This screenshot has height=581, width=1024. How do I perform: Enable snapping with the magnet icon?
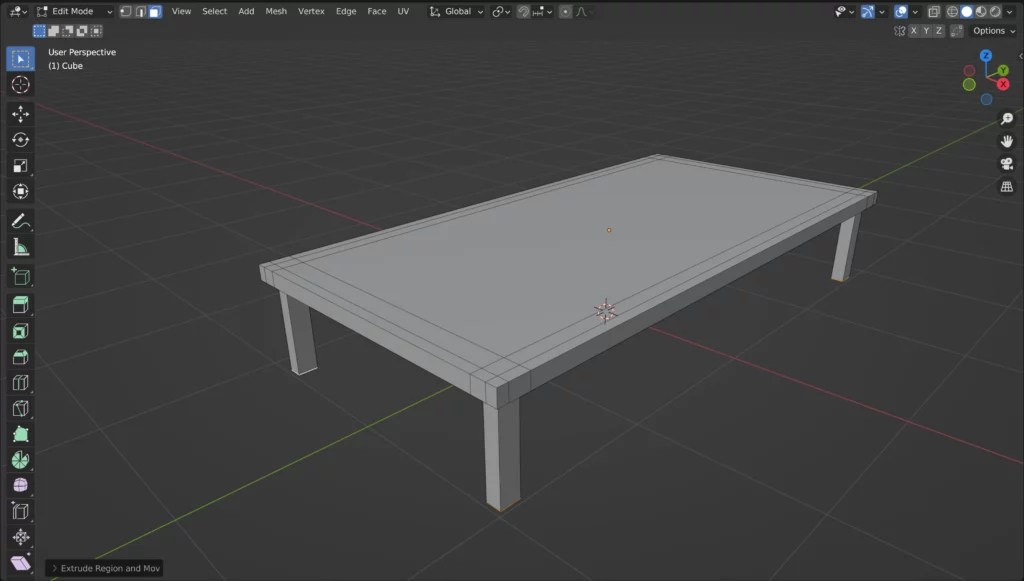[x=523, y=11]
